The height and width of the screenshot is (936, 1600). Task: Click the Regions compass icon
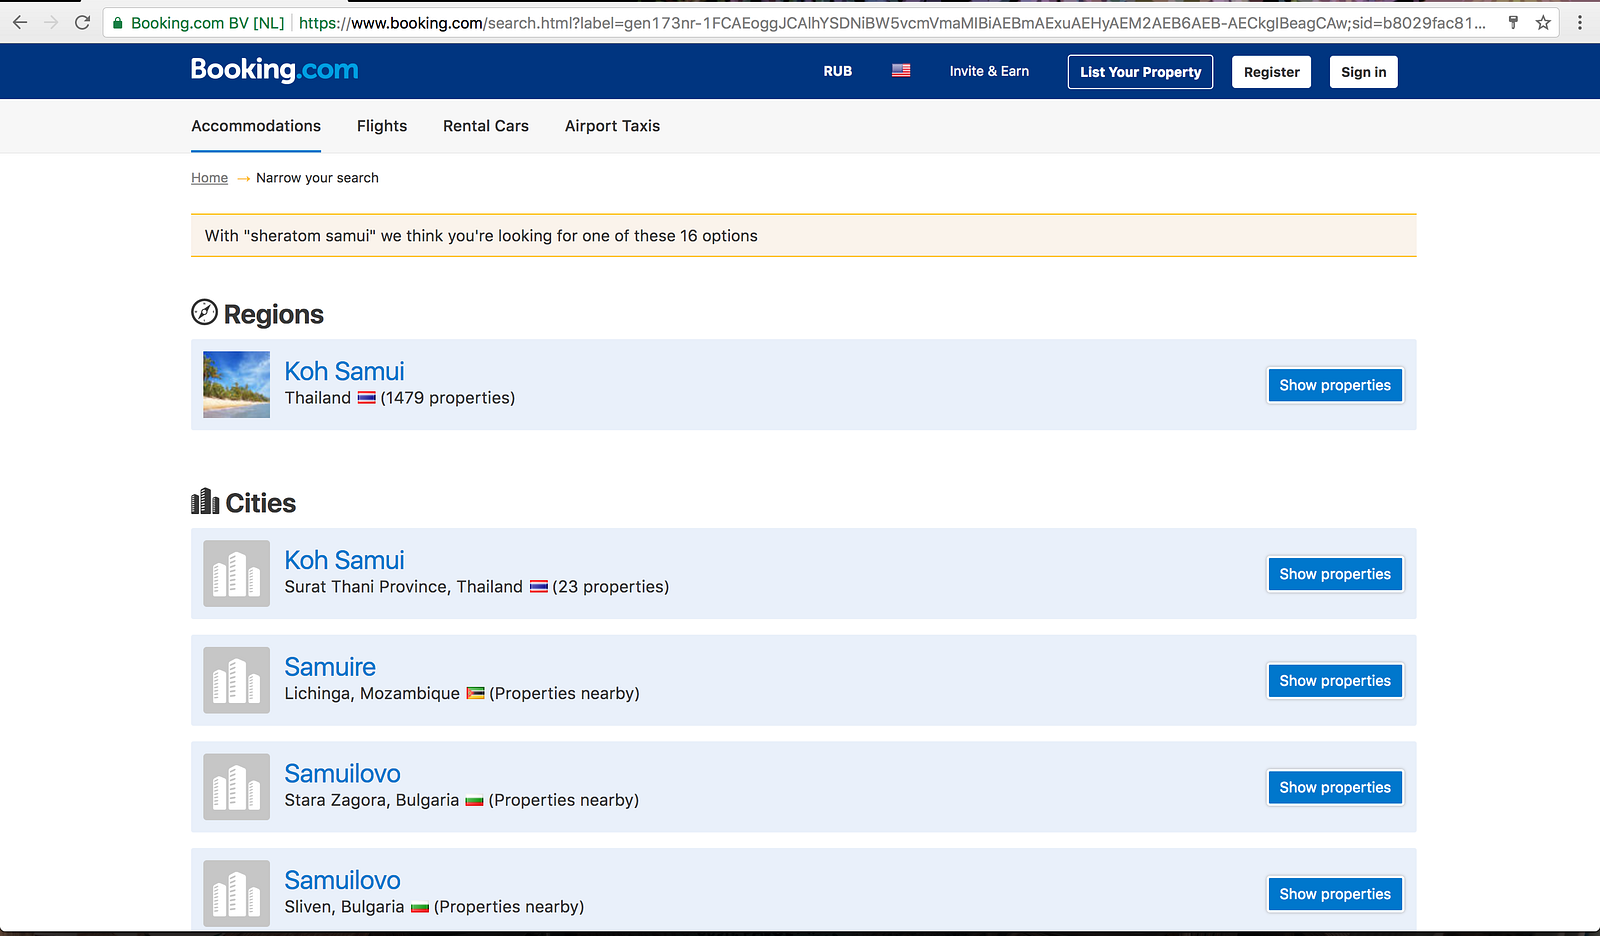(x=204, y=312)
